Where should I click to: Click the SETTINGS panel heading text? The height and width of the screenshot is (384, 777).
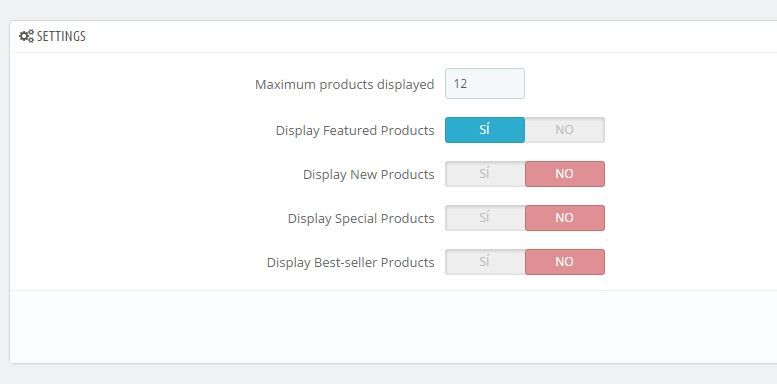tap(61, 36)
